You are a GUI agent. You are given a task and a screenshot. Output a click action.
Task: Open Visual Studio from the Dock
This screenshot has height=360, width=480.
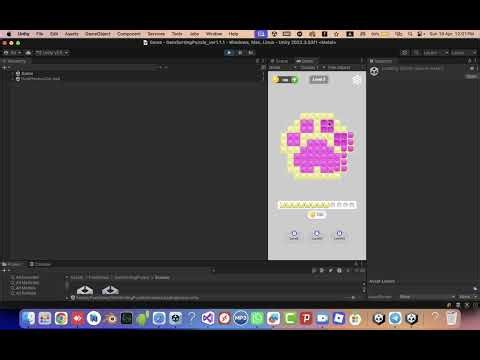[x=208, y=318]
